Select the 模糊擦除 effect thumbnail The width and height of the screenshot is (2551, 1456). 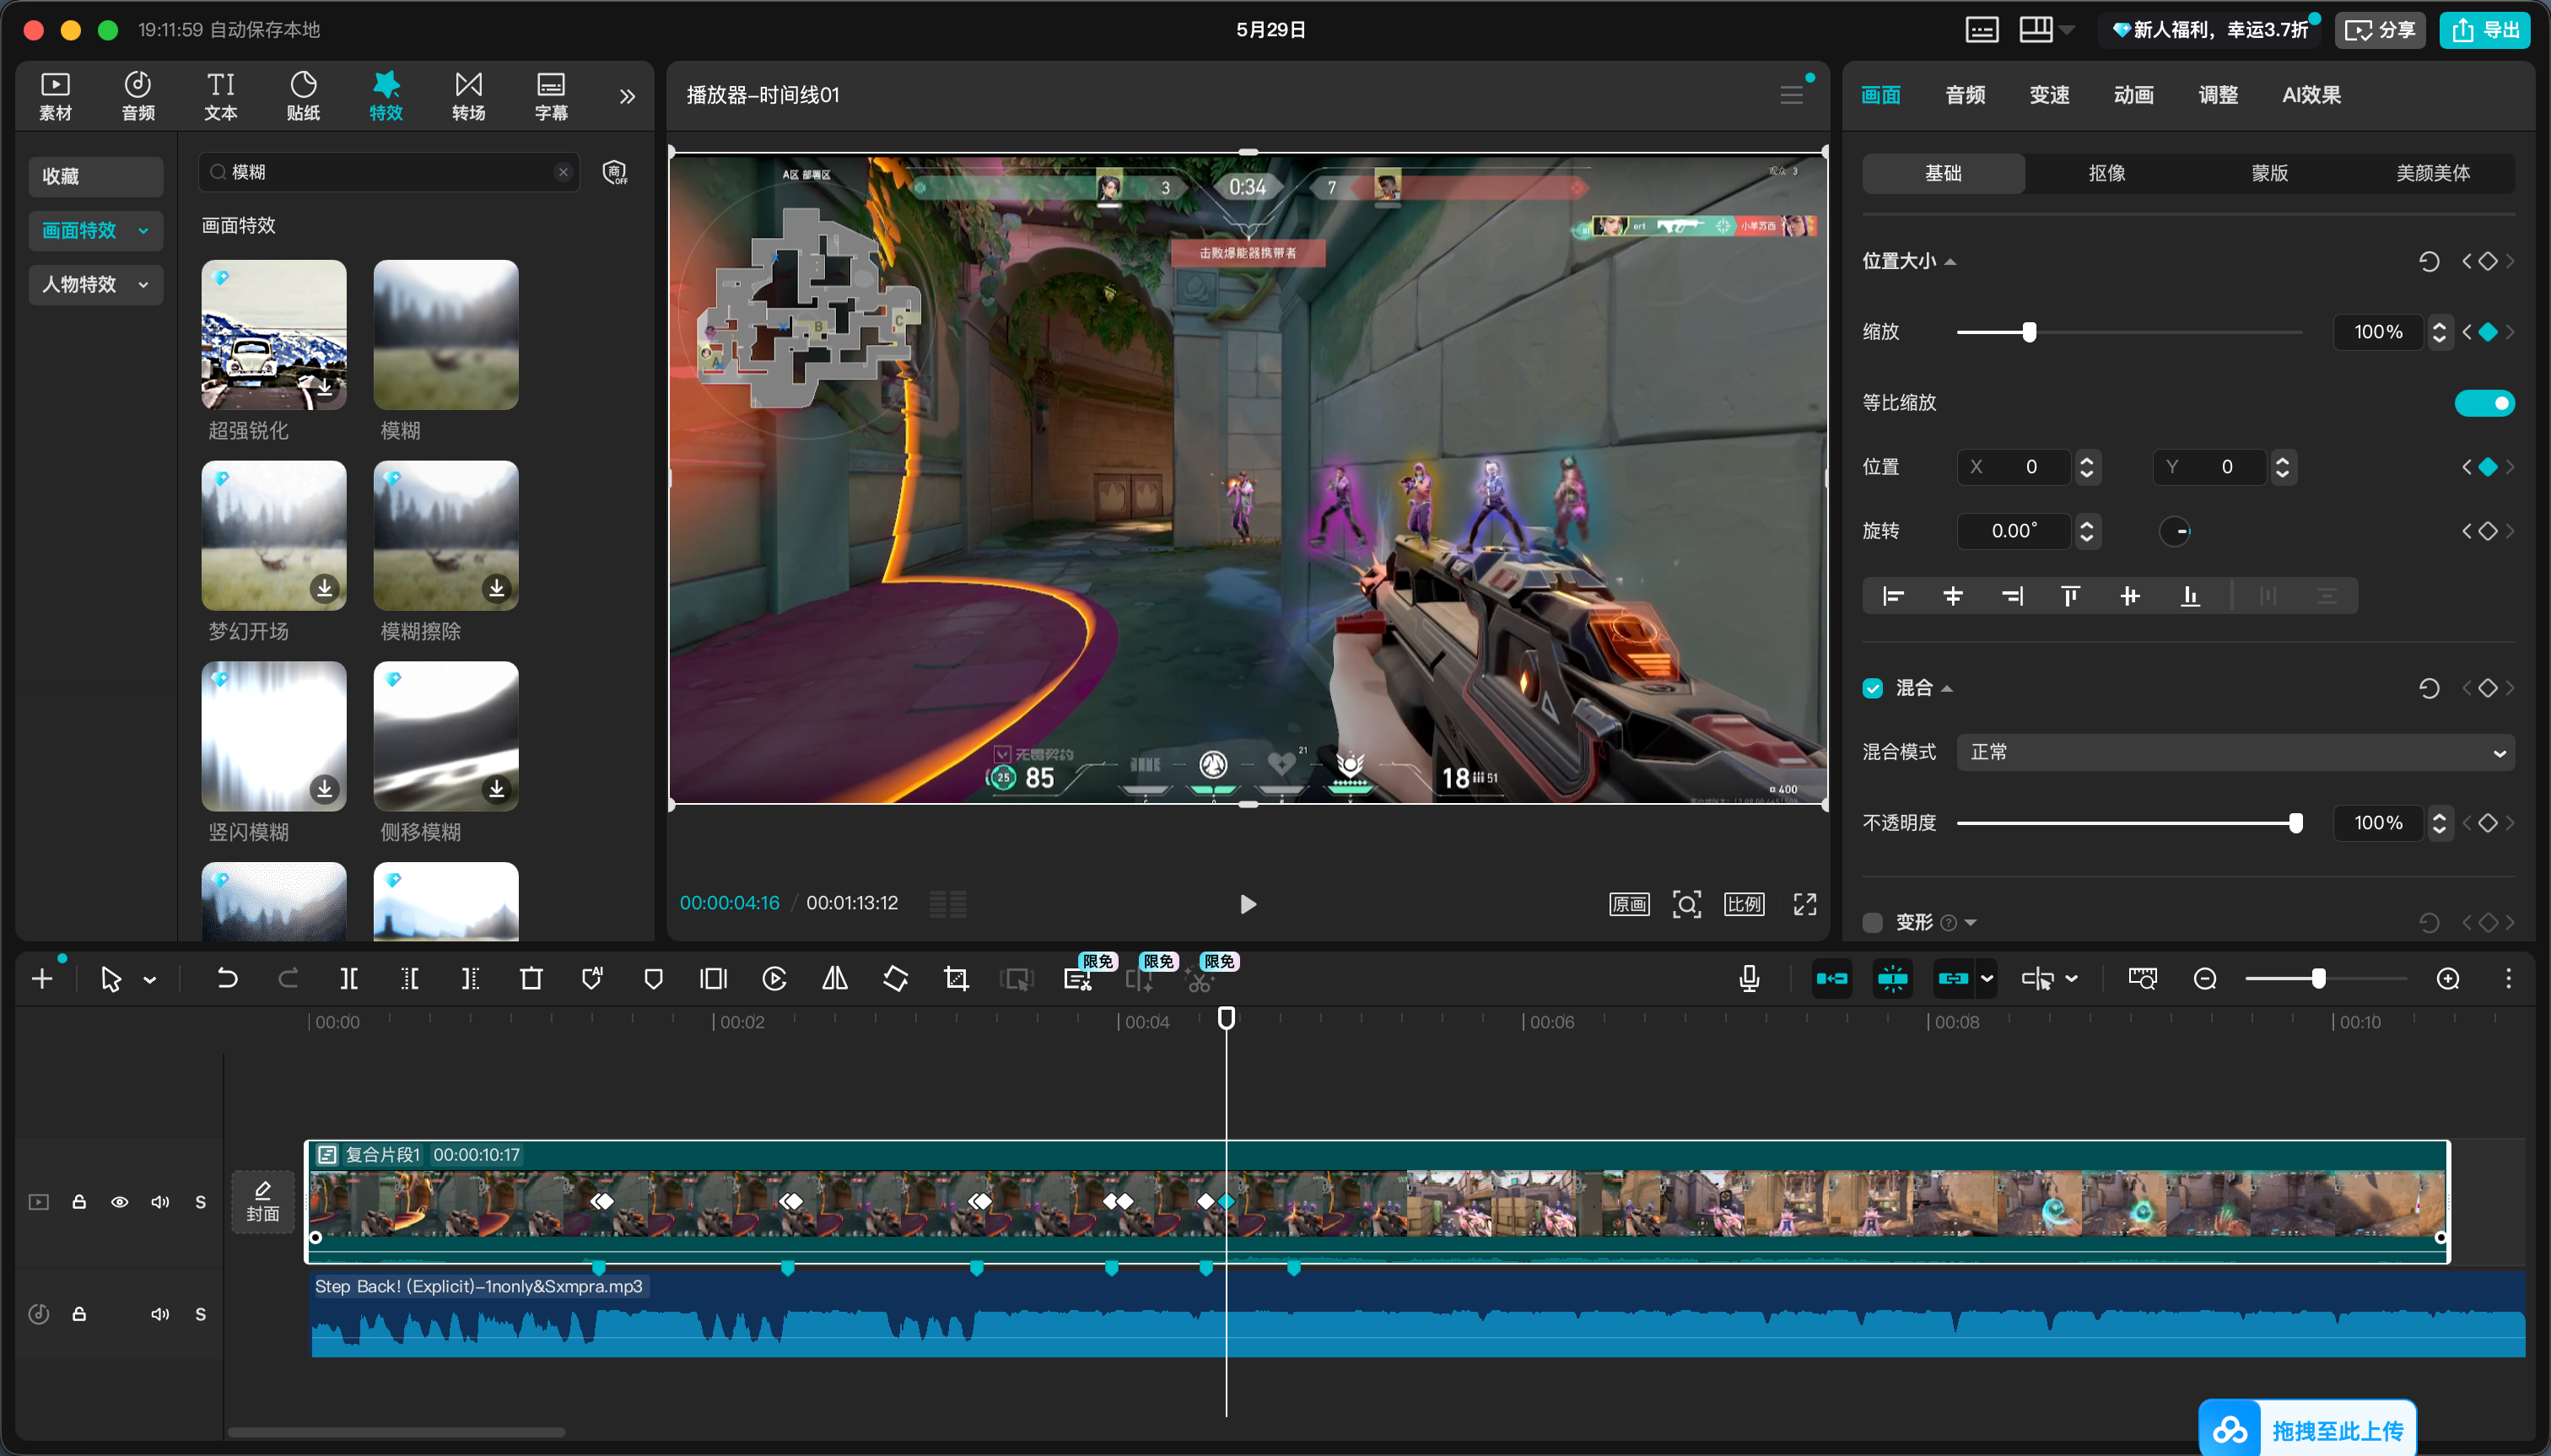(x=446, y=535)
